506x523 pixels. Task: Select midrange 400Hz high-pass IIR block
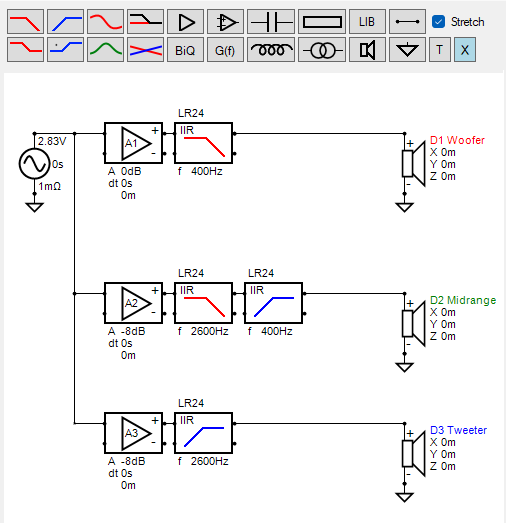[x=274, y=303]
